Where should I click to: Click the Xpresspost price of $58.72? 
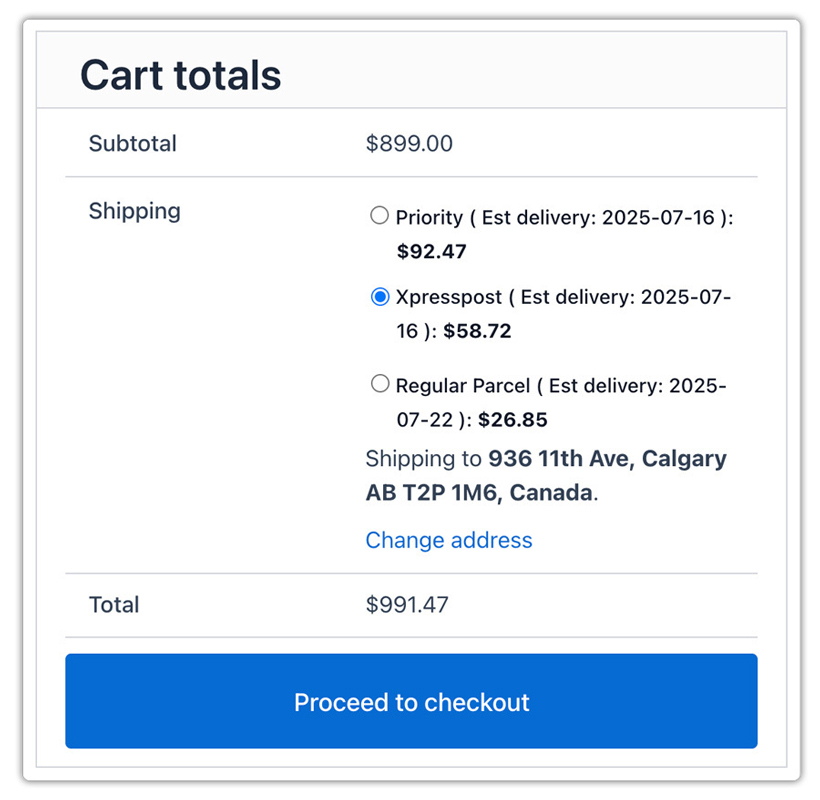477,331
